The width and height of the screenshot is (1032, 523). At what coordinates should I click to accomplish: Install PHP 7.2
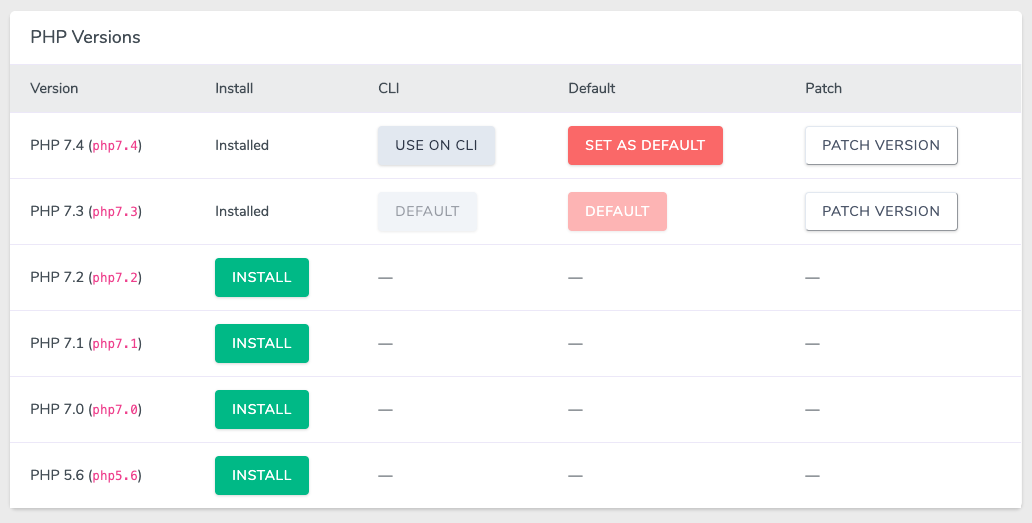(x=262, y=277)
